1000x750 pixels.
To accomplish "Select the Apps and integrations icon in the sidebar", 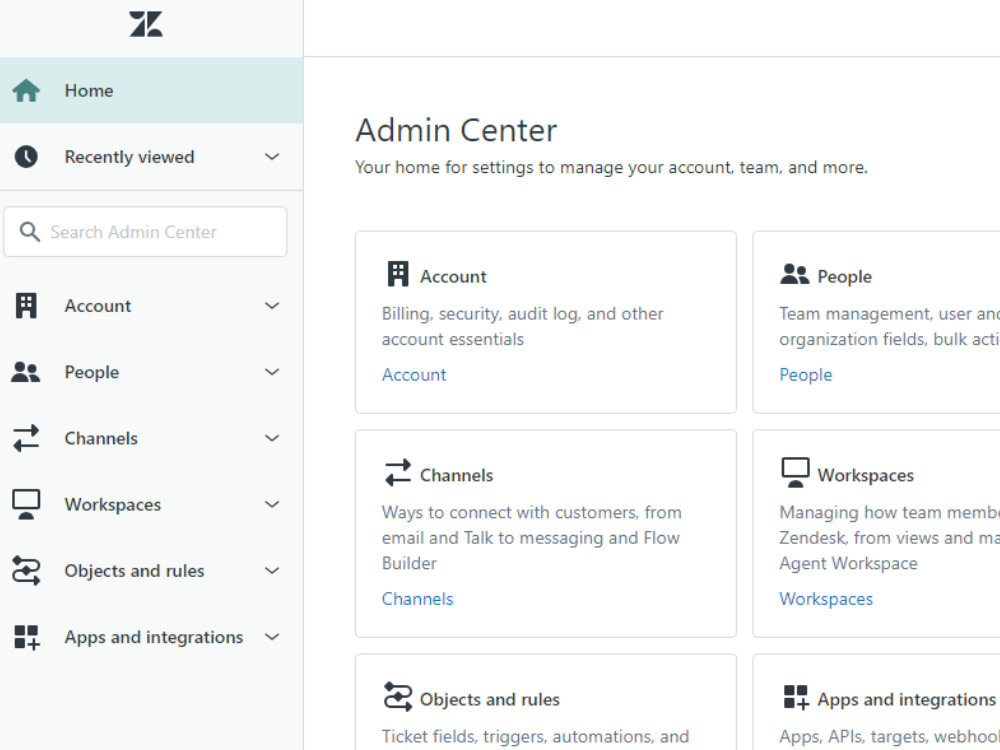I will pos(25,637).
